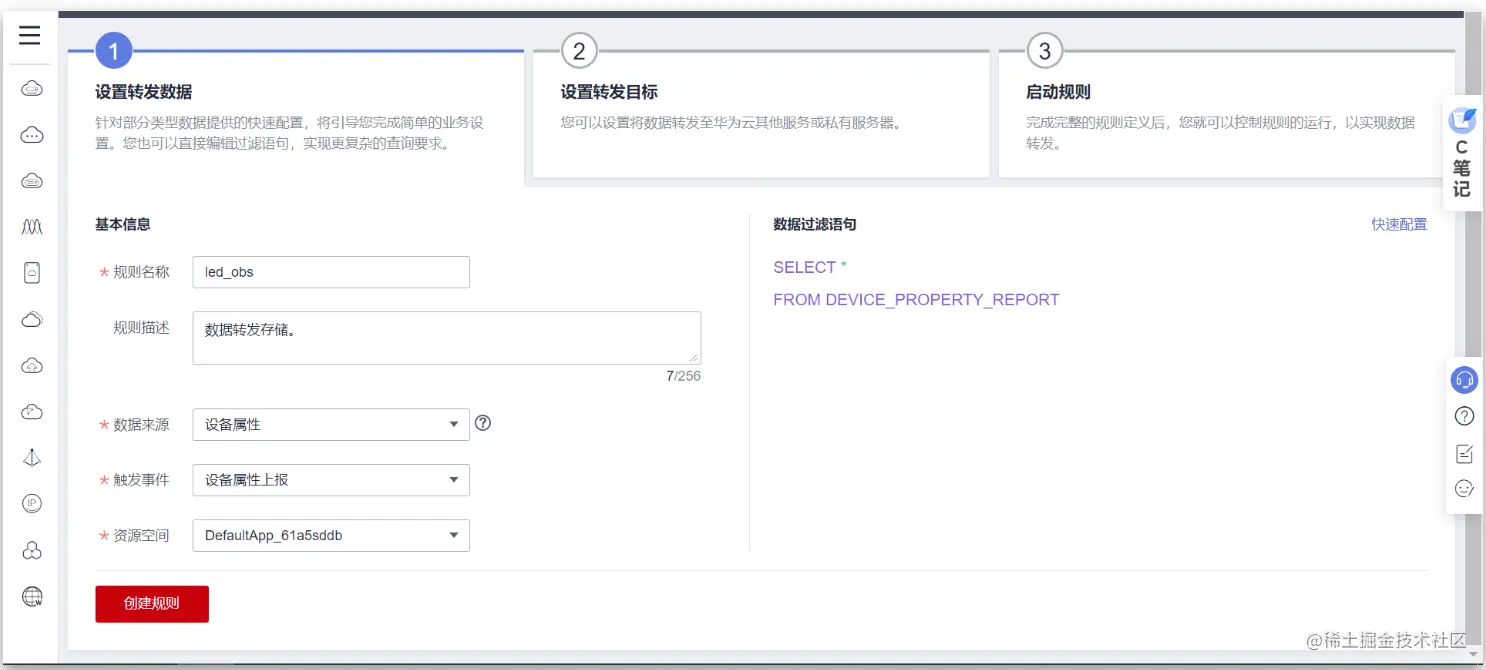Image resolution: width=1486 pixels, height=670 pixels.
Task: Open the C笔记 side widget
Action: point(1462,153)
